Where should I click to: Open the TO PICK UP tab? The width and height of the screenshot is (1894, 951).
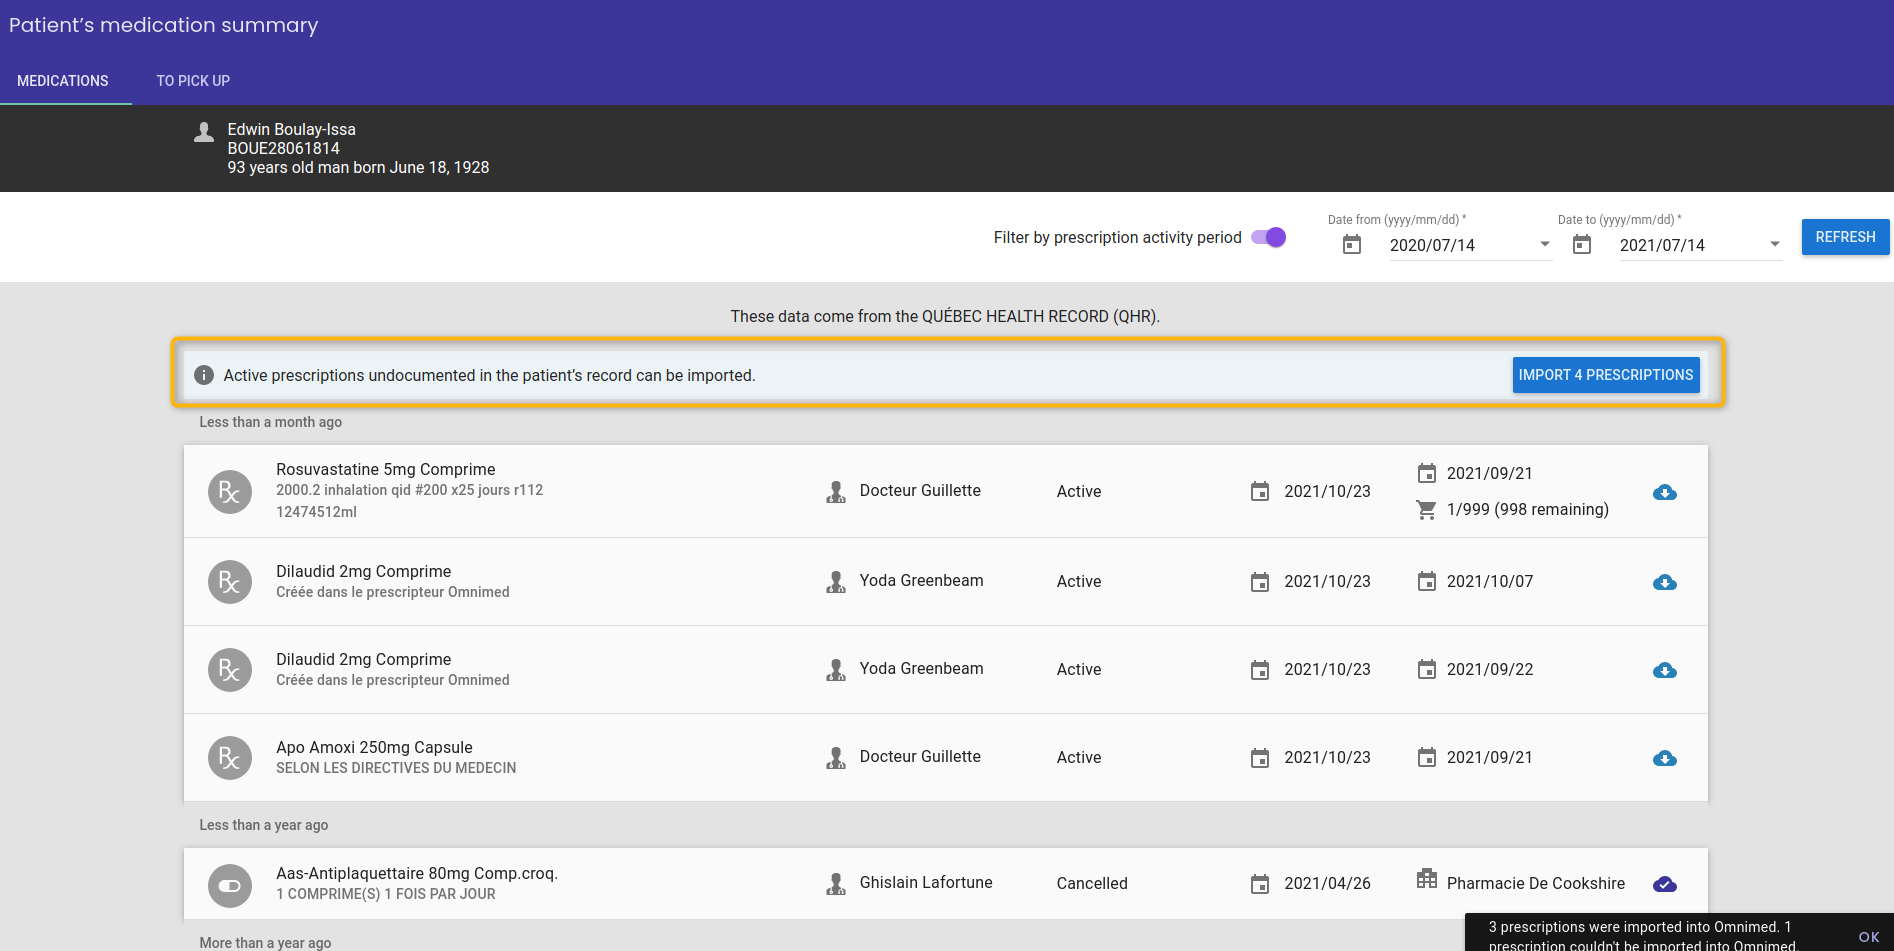pos(193,81)
